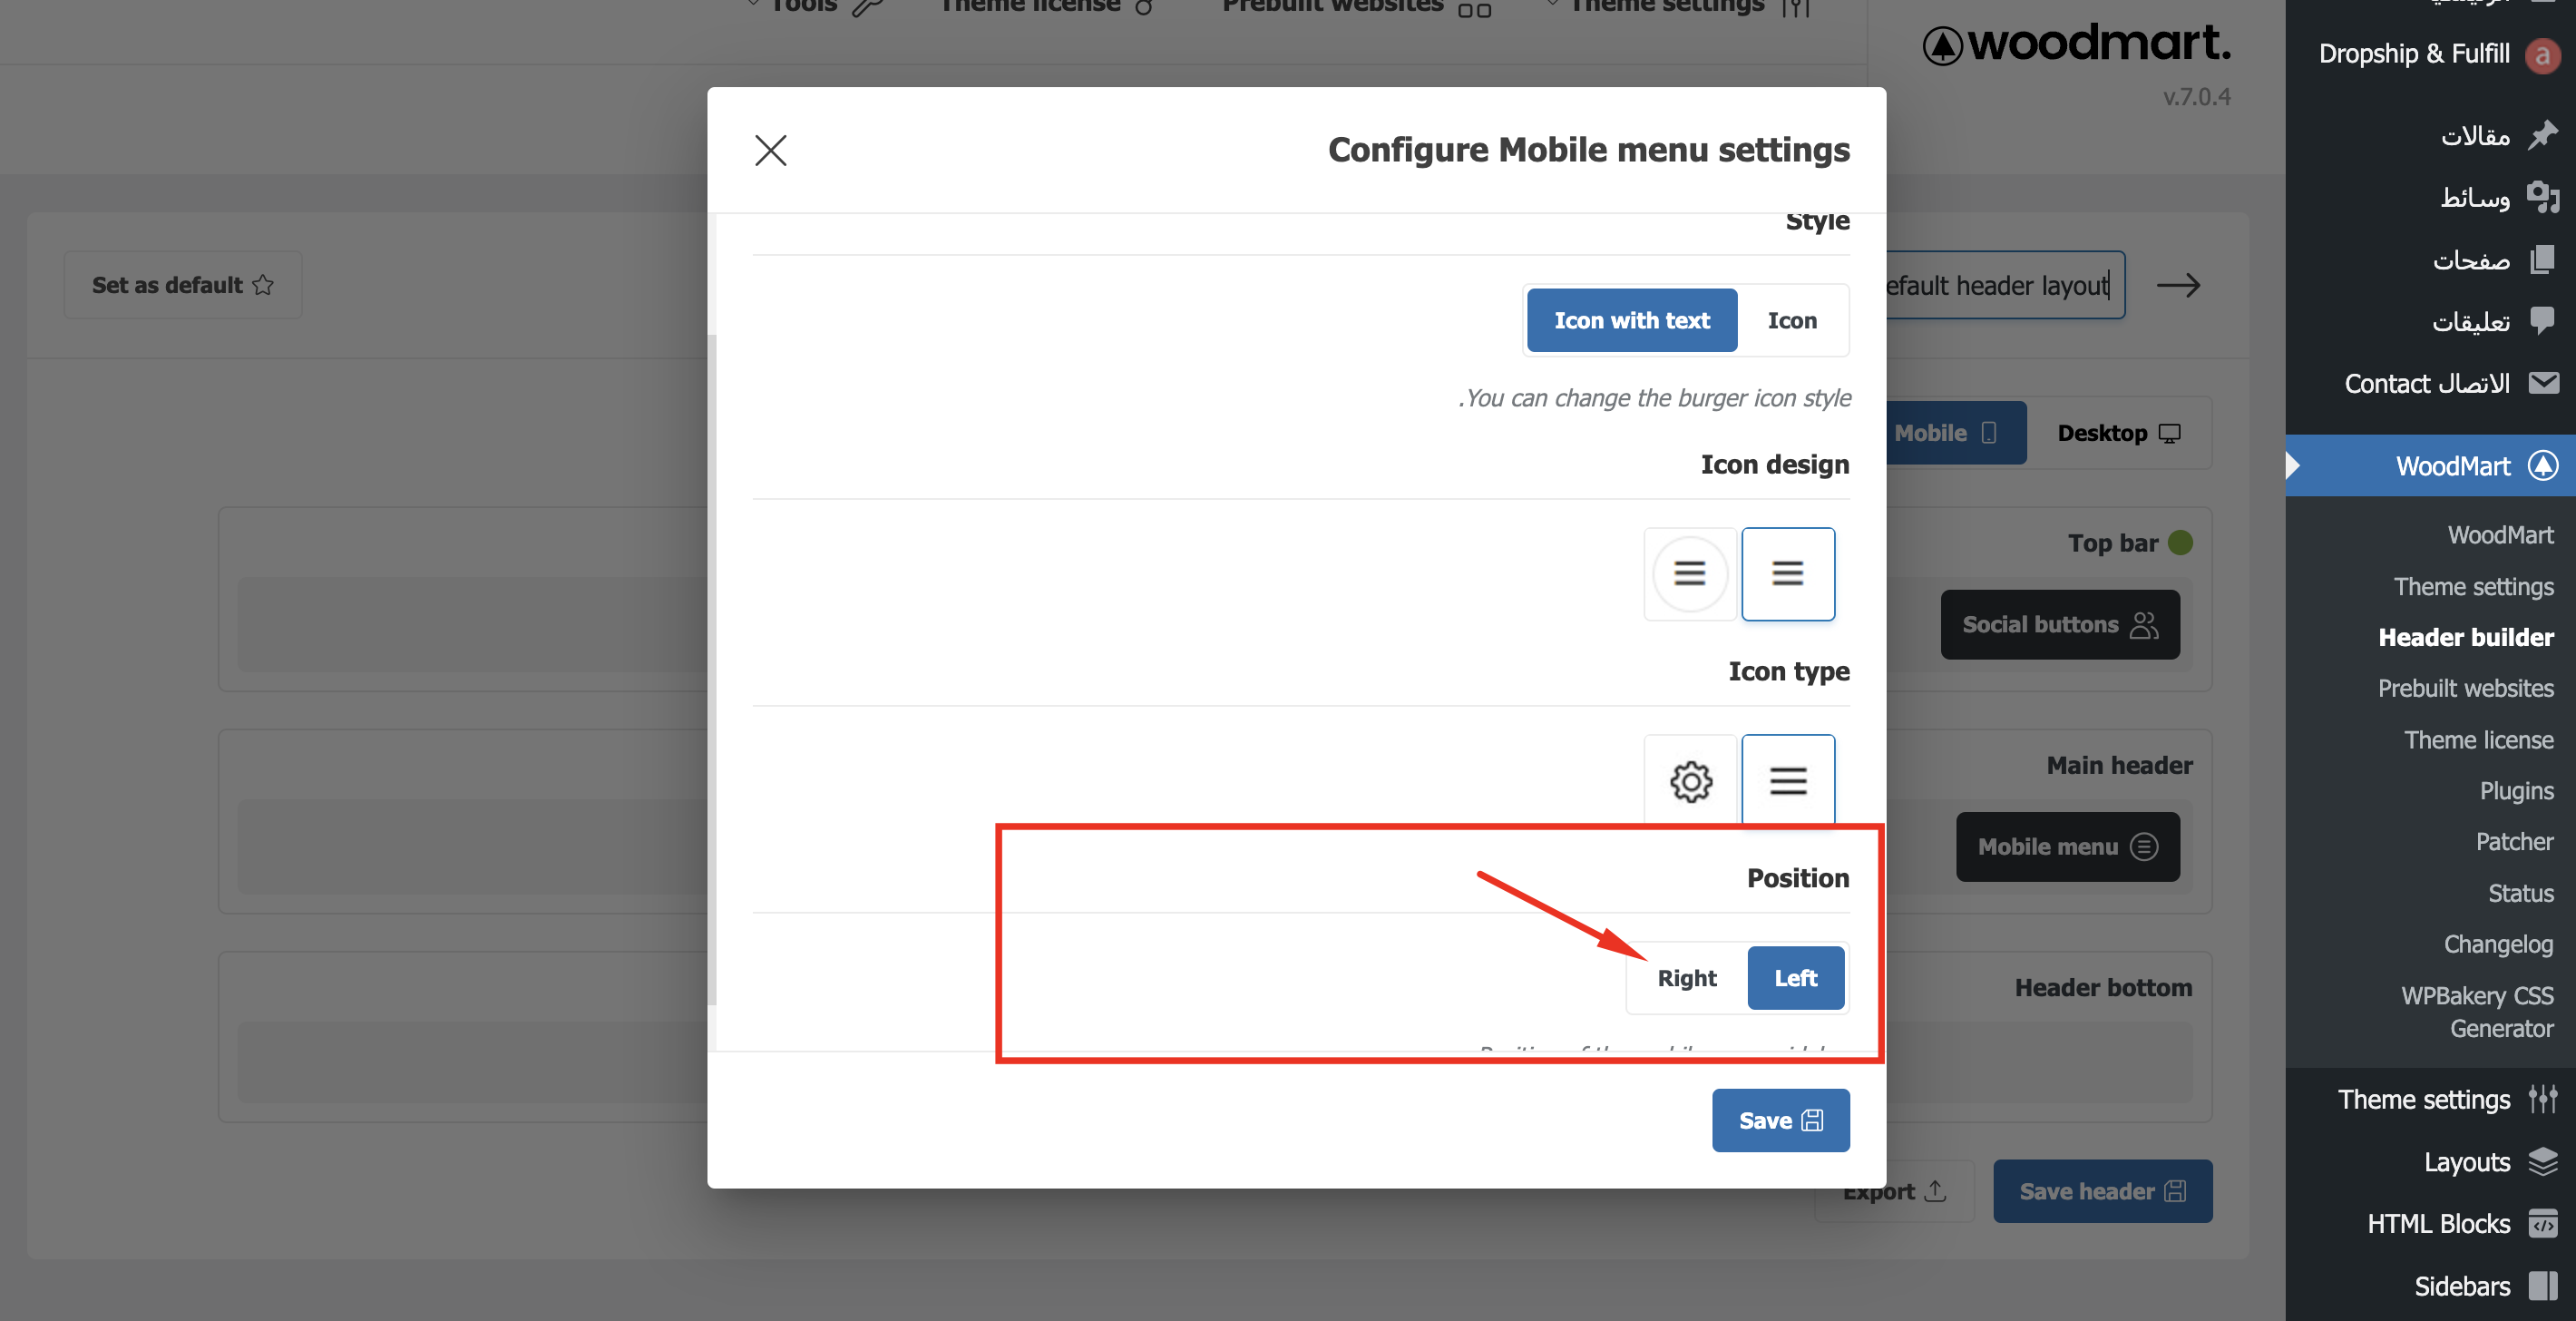The width and height of the screenshot is (2576, 1321).
Task: Click the media icon next to وسائط
Action: coord(2542,197)
